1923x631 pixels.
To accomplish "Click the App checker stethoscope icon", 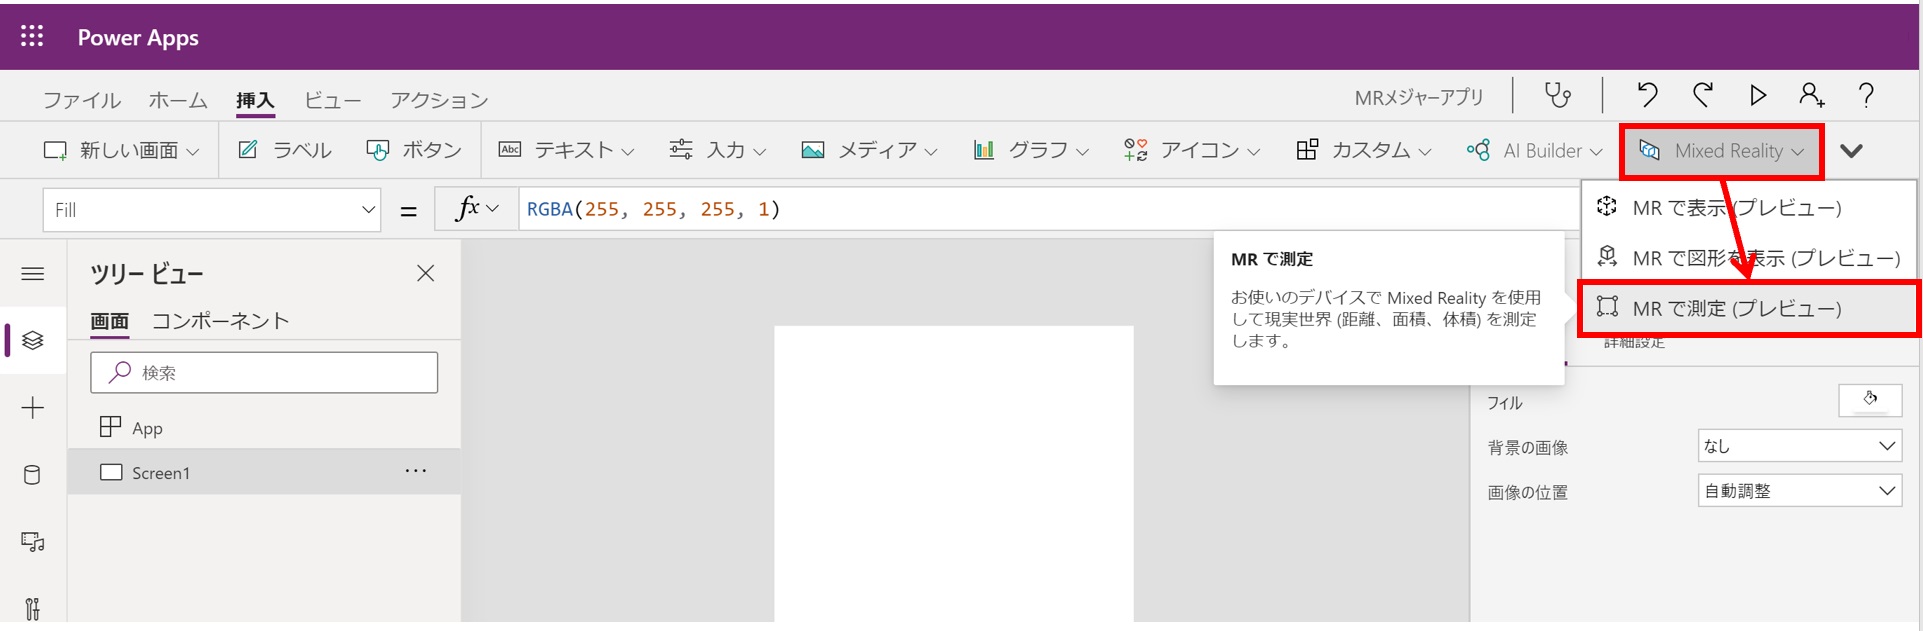I will coord(1557,96).
